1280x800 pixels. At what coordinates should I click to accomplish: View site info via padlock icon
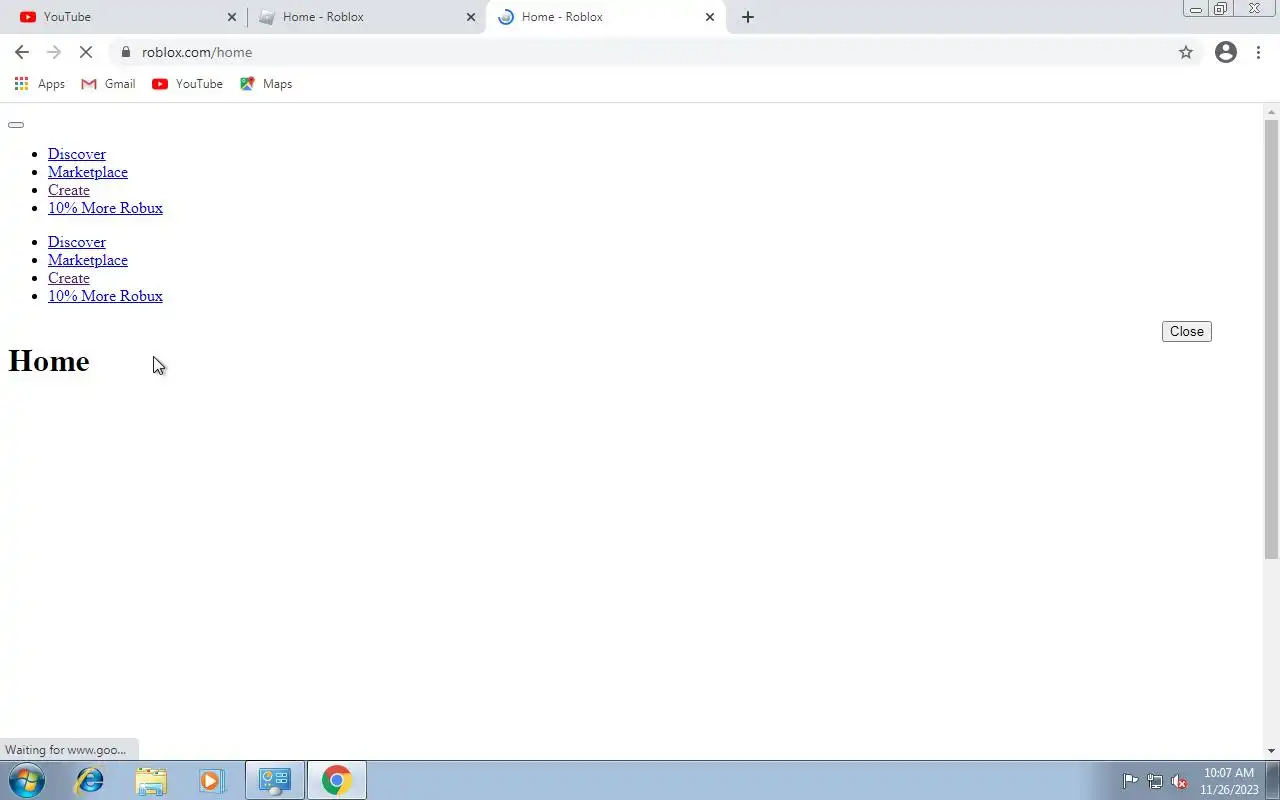(126, 52)
